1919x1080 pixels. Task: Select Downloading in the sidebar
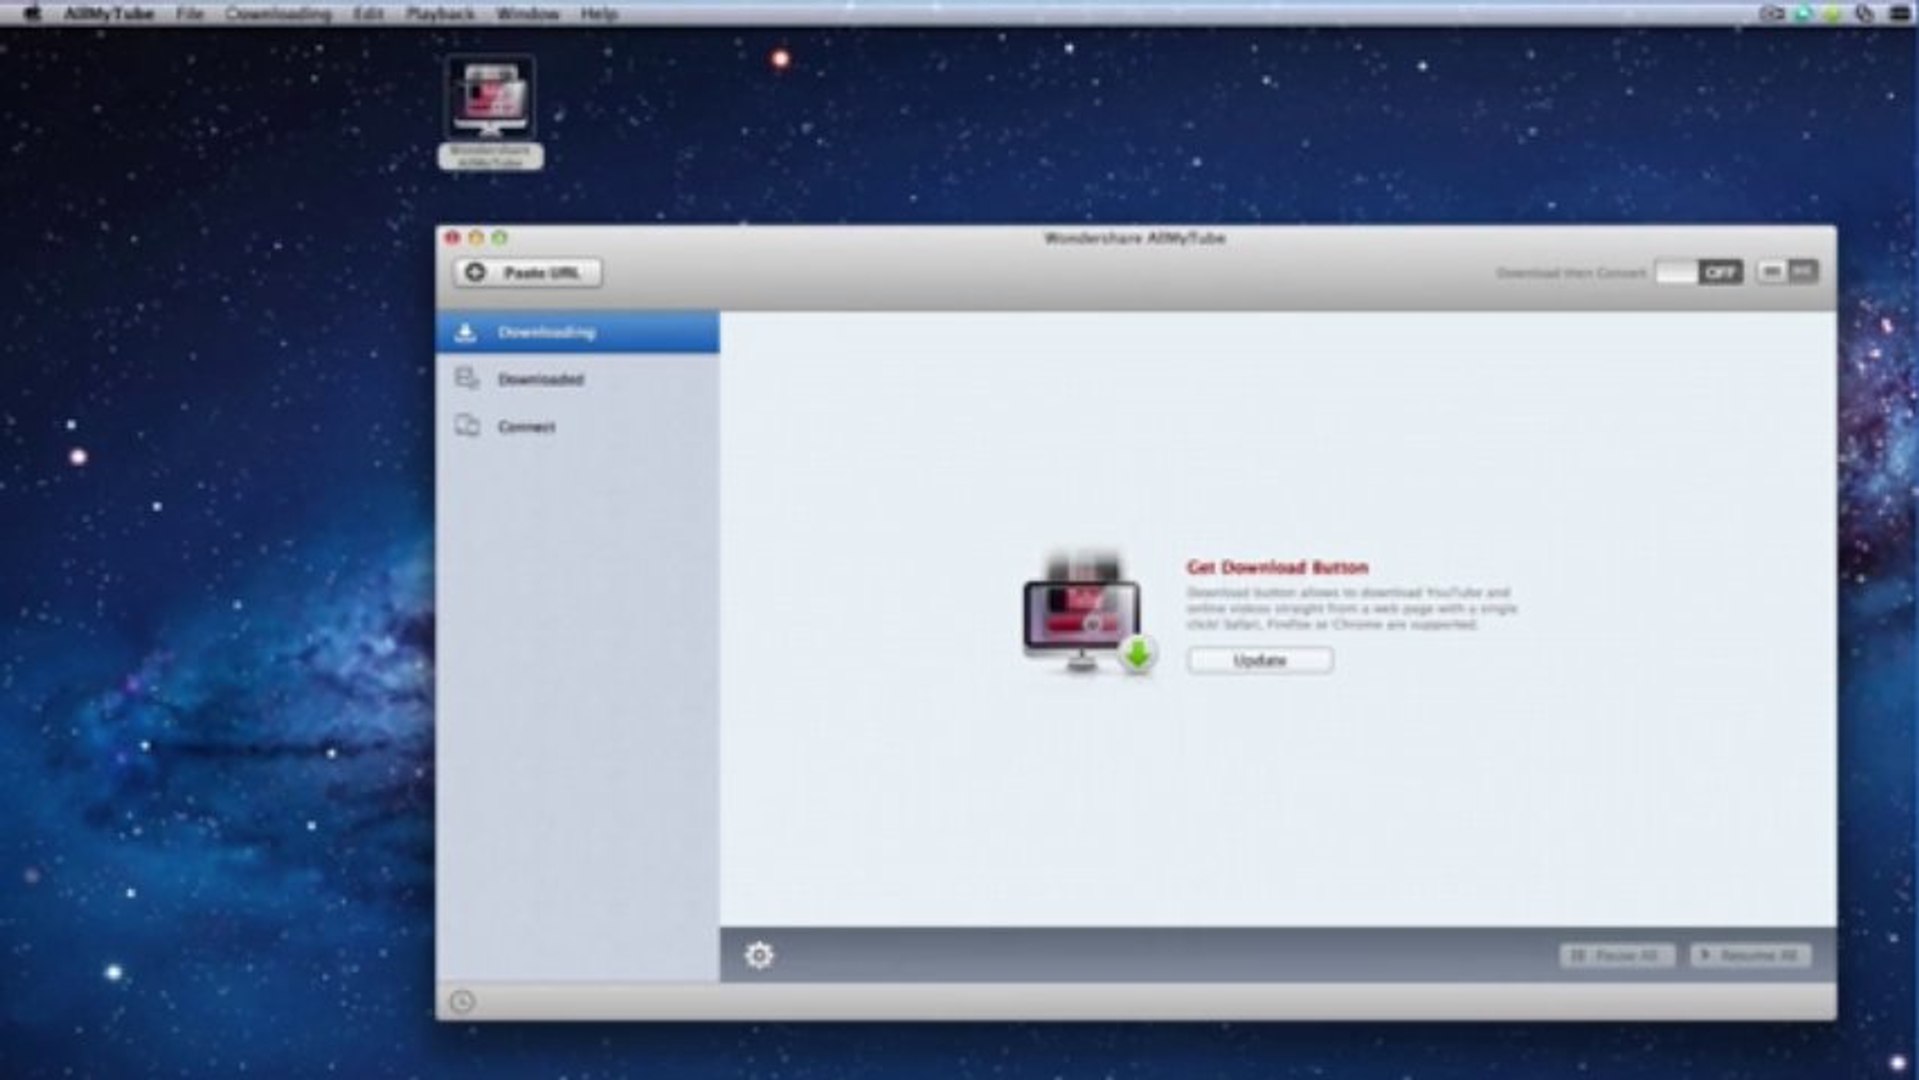click(578, 332)
